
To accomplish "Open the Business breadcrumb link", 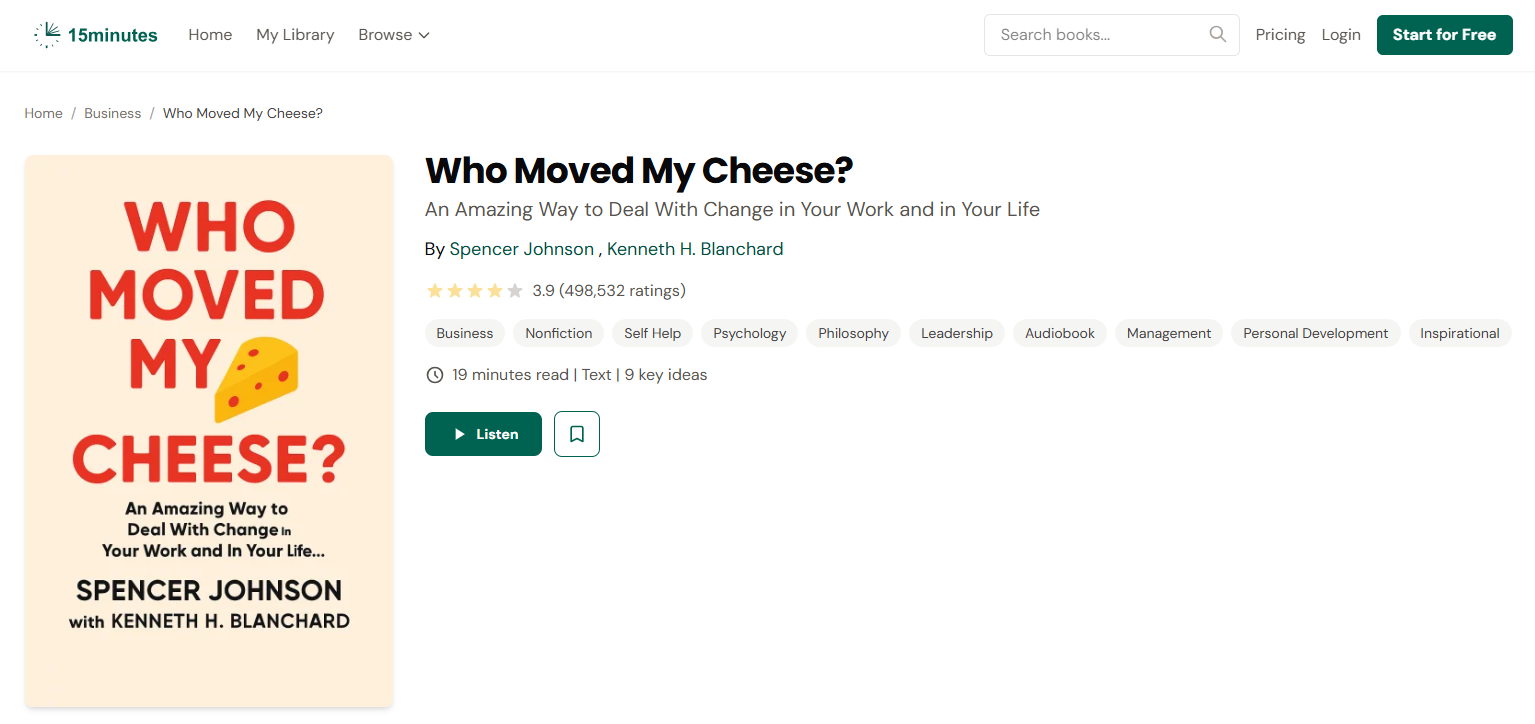I will (112, 113).
